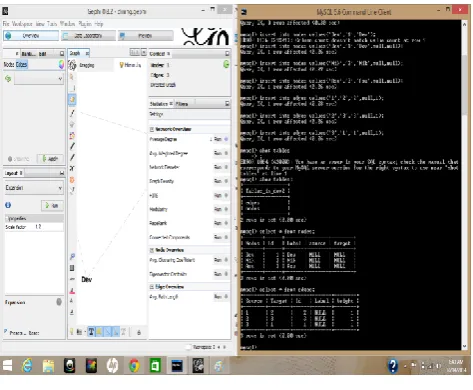Click the MySQL console taskbar icon

pyautogui.click(x=177, y=366)
